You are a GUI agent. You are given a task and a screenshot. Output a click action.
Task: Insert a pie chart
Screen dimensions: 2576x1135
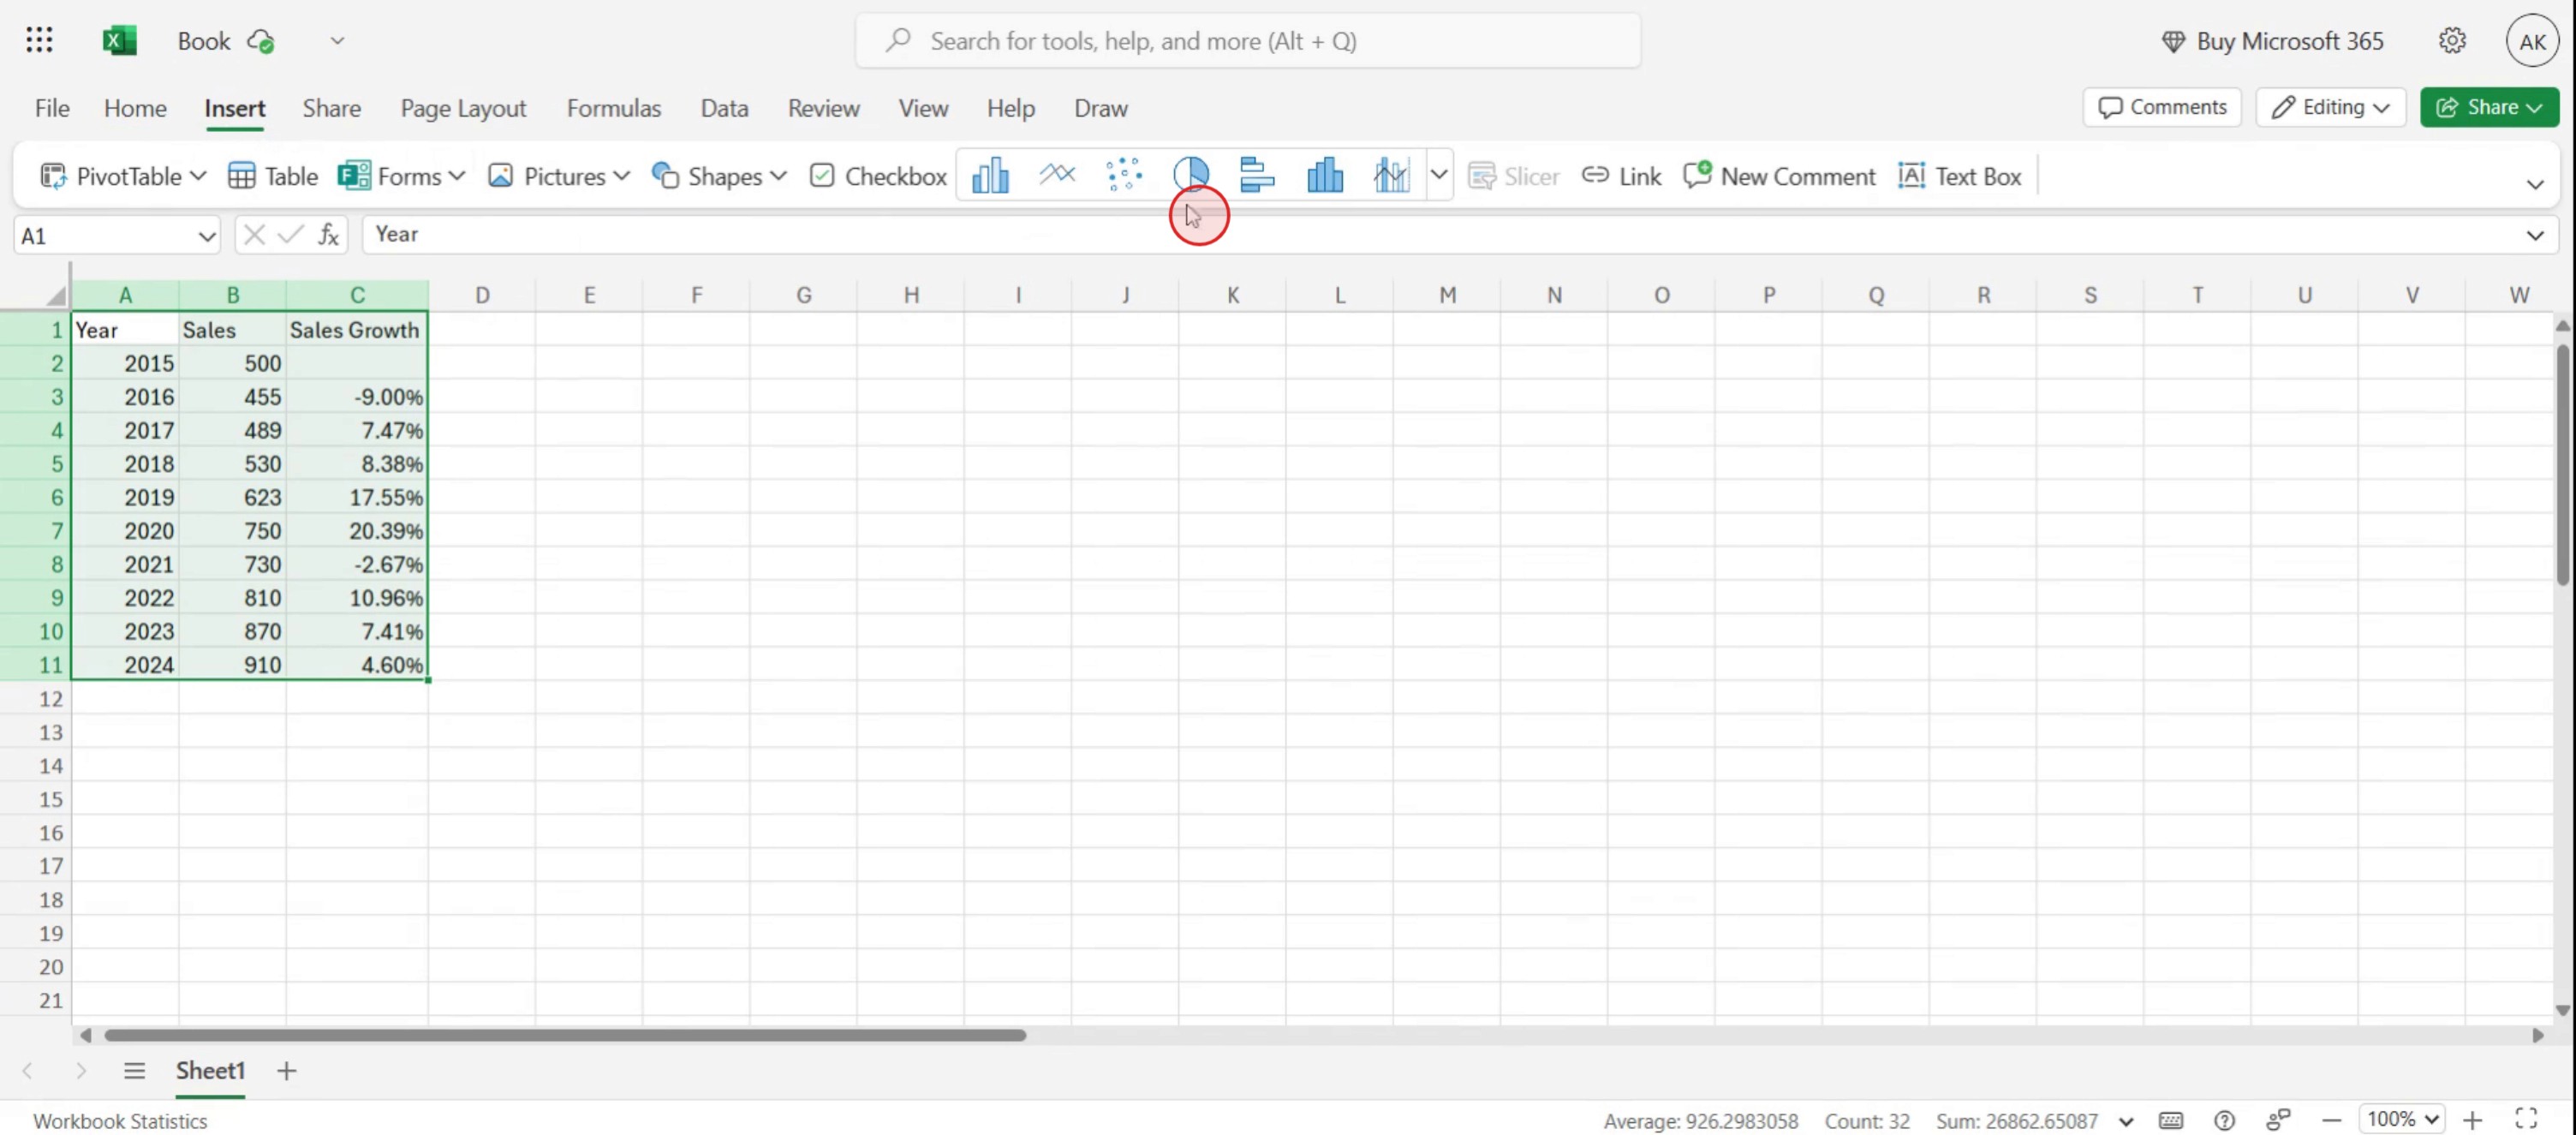[1191, 174]
